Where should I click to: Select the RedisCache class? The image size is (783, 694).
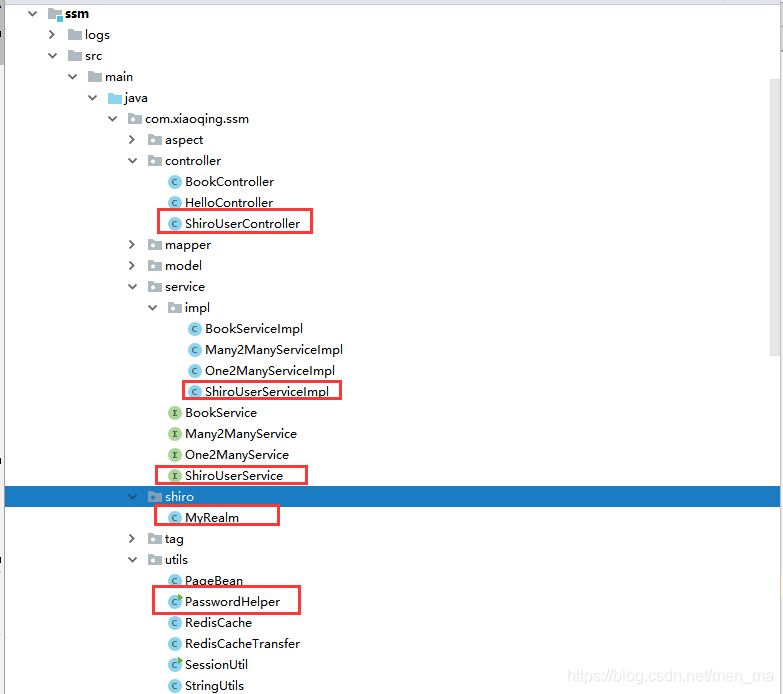point(218,622)
